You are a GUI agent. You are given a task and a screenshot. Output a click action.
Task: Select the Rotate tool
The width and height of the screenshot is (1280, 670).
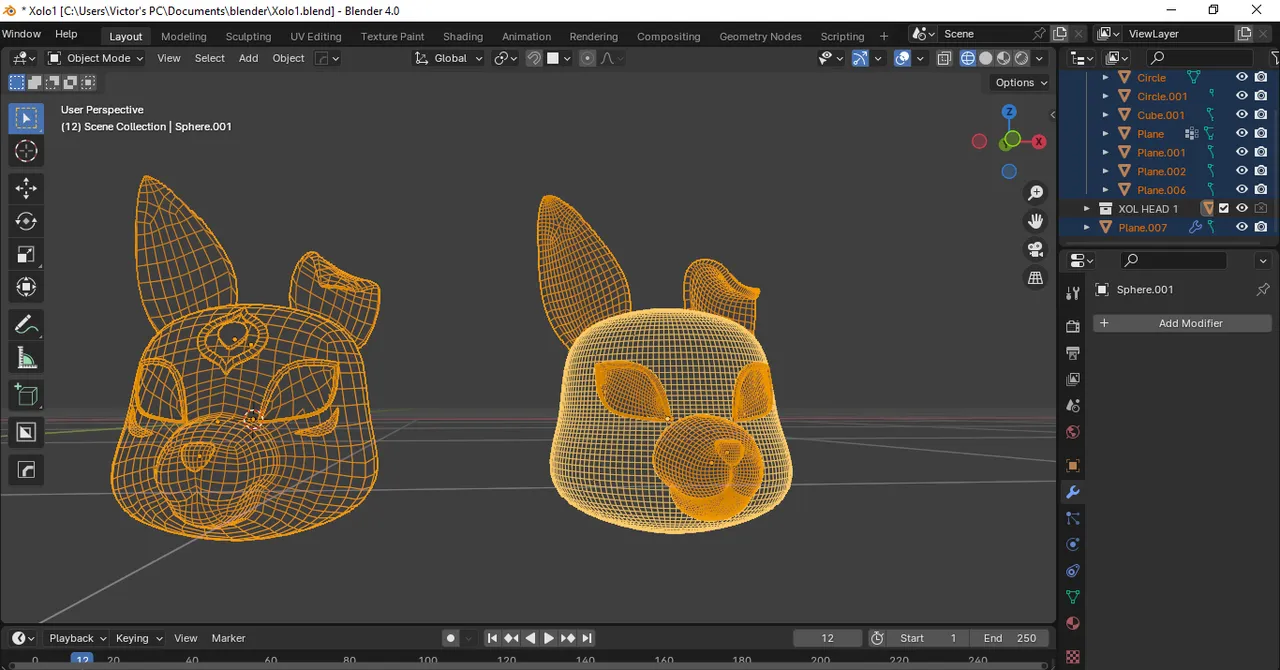coord(26,221)
